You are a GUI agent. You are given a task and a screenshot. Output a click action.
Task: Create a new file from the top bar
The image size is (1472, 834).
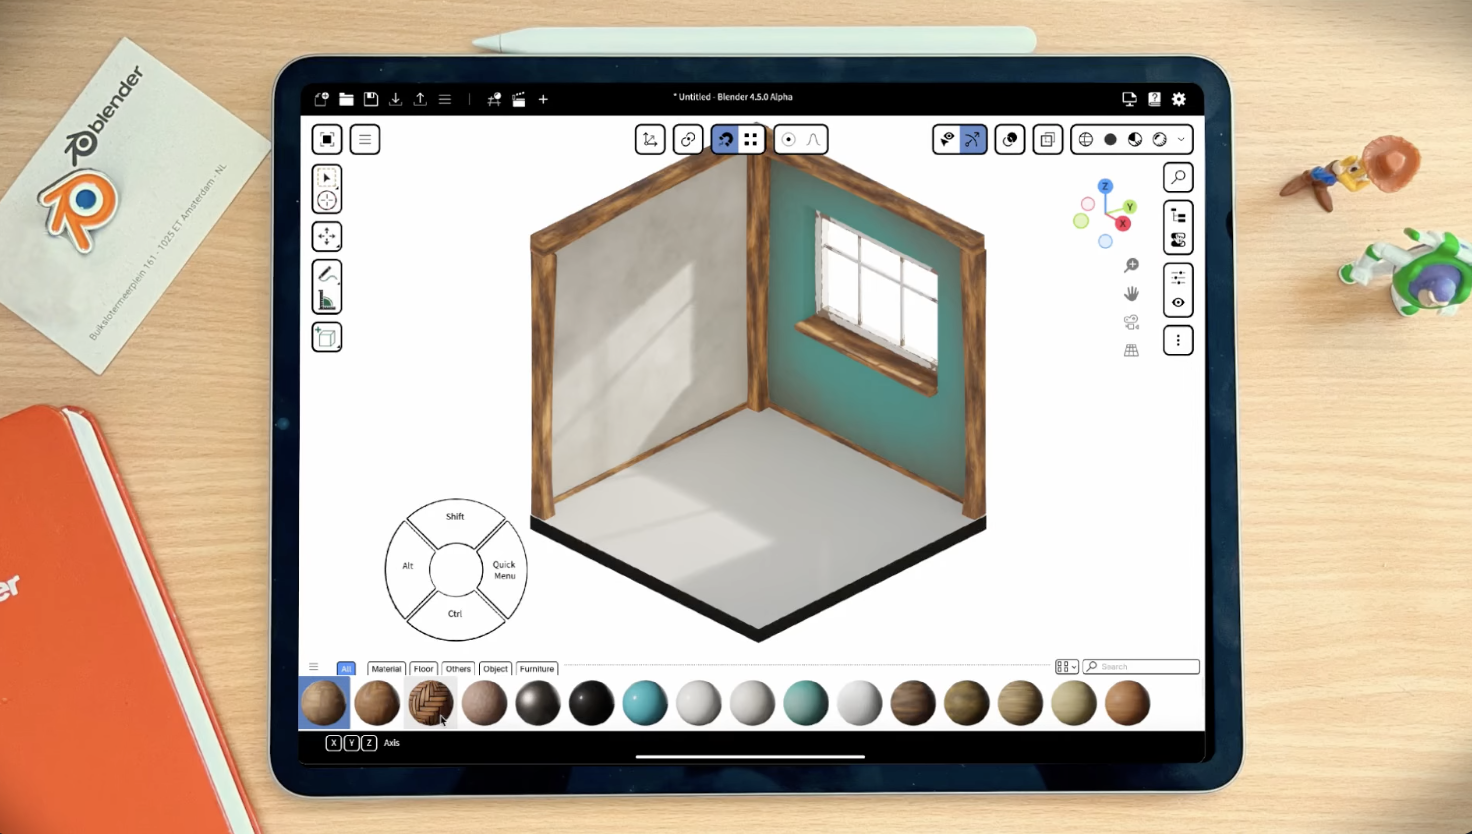[x=321, y=99]
